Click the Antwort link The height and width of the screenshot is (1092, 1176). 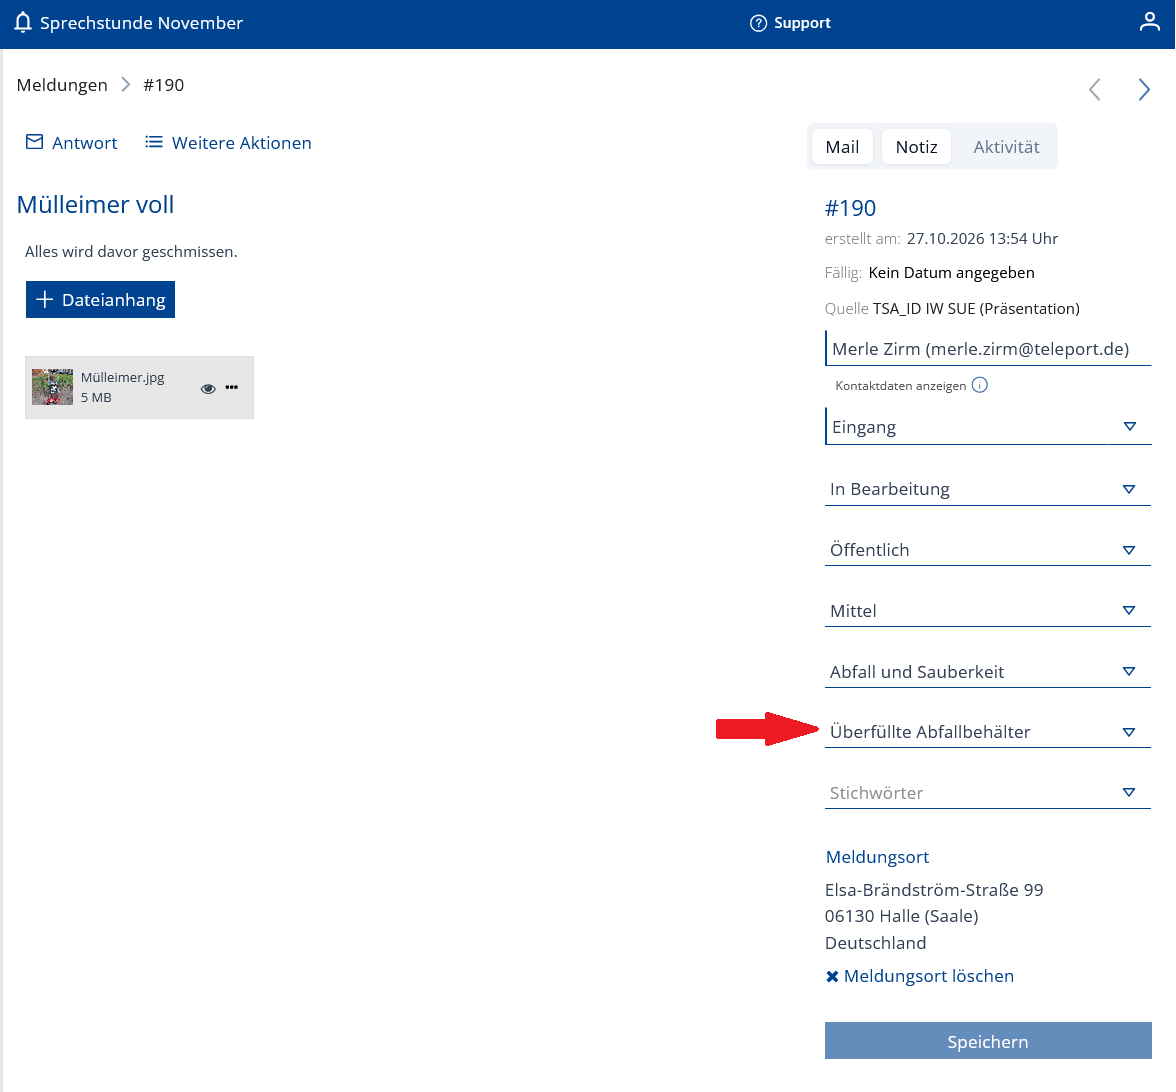tap(85, 142)
